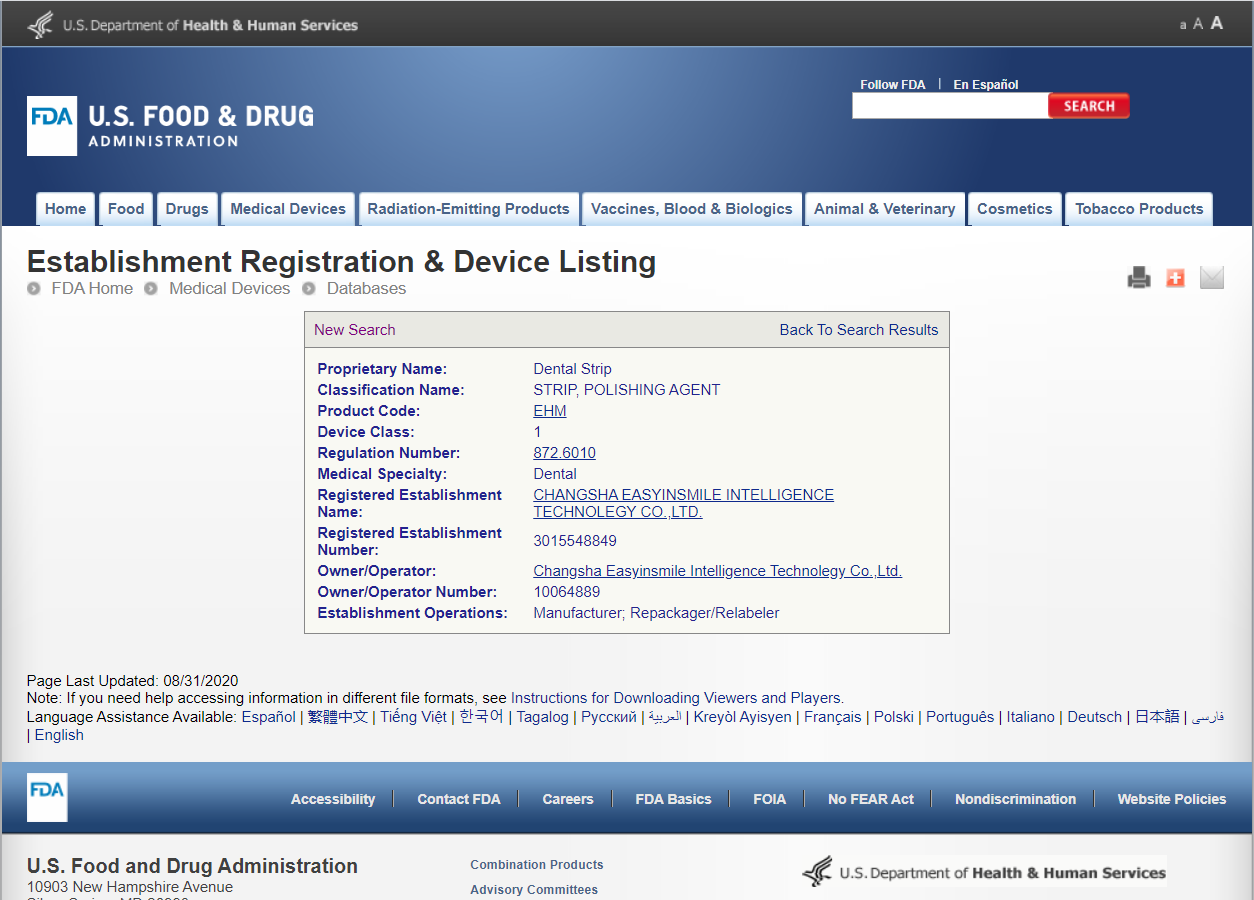Open the Radiation-Emitting Products tab
The height and width of the screenshot is (900, 1254).
pyautogui.click(x=469, y=209)
